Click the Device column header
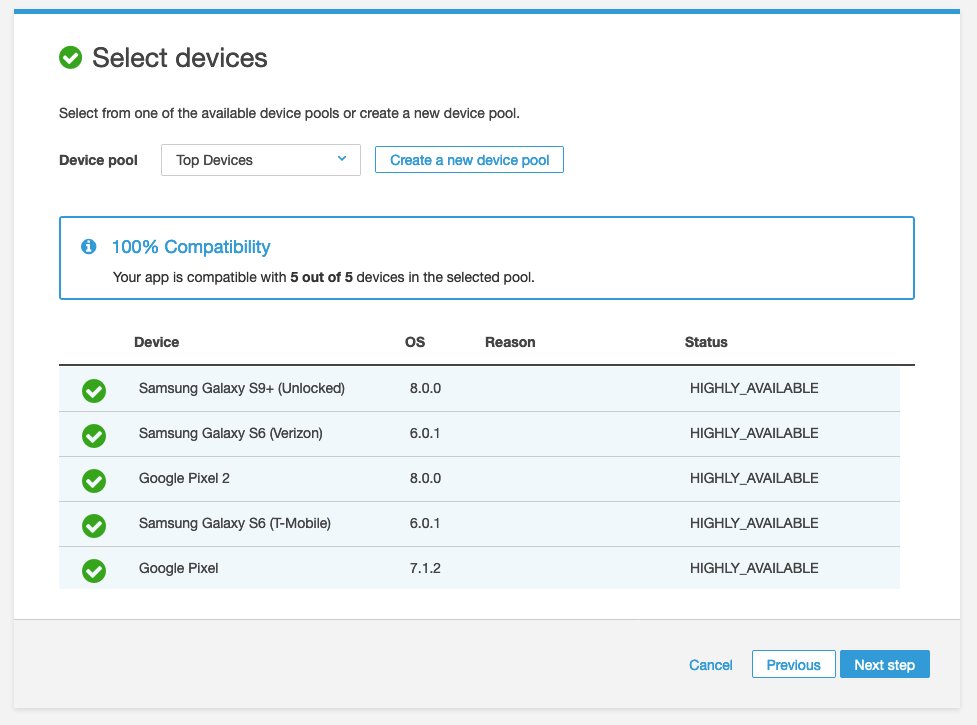The width and height of the screenshot is (977, 725). click(x=156, y=342)
